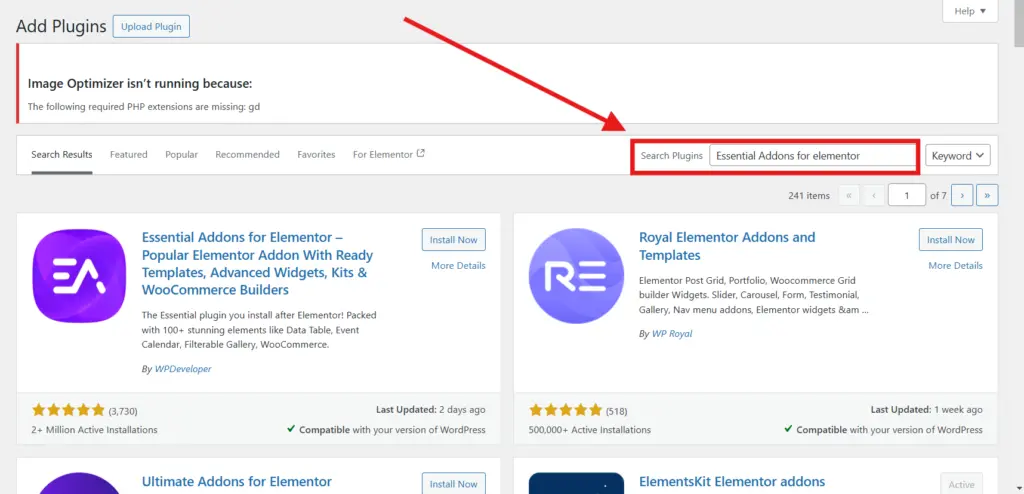Image resolution: width=1024 pixels, height=494 pixels.
Task: Click the 'of 7' pages text
Action: 938,195
